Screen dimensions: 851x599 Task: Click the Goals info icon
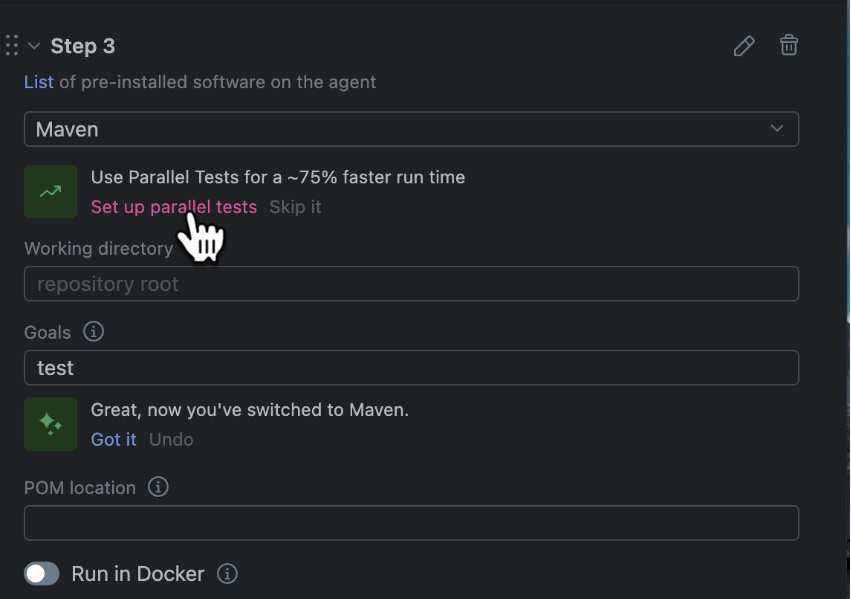click(x=94, y=331)
